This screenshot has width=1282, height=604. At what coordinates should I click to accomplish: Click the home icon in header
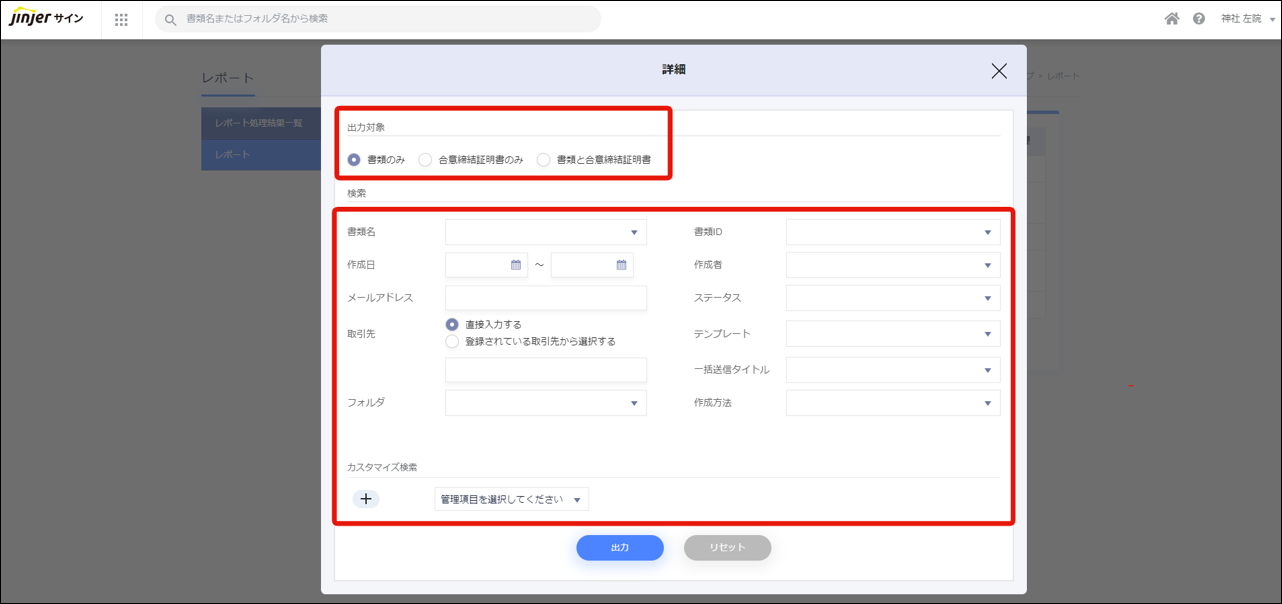click(x=1172, y=19)
